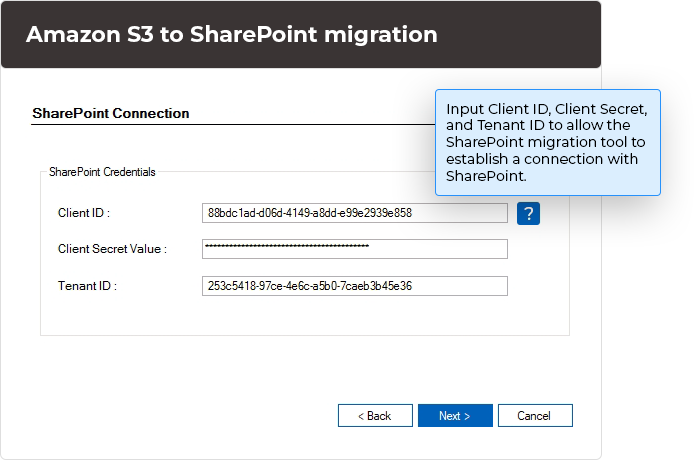Edit the Tenant ID input field
This screenshot has height=460, width=700.
click(x=354, y=286)
